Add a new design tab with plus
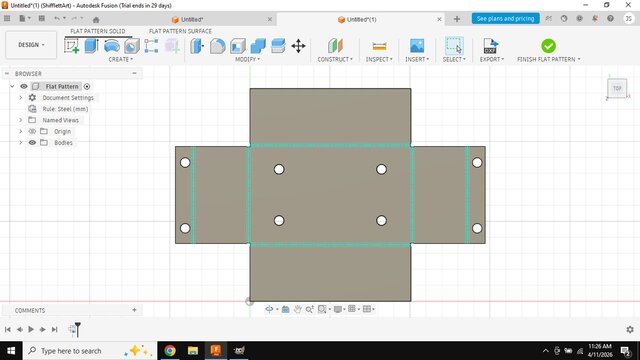 point(457,19)
